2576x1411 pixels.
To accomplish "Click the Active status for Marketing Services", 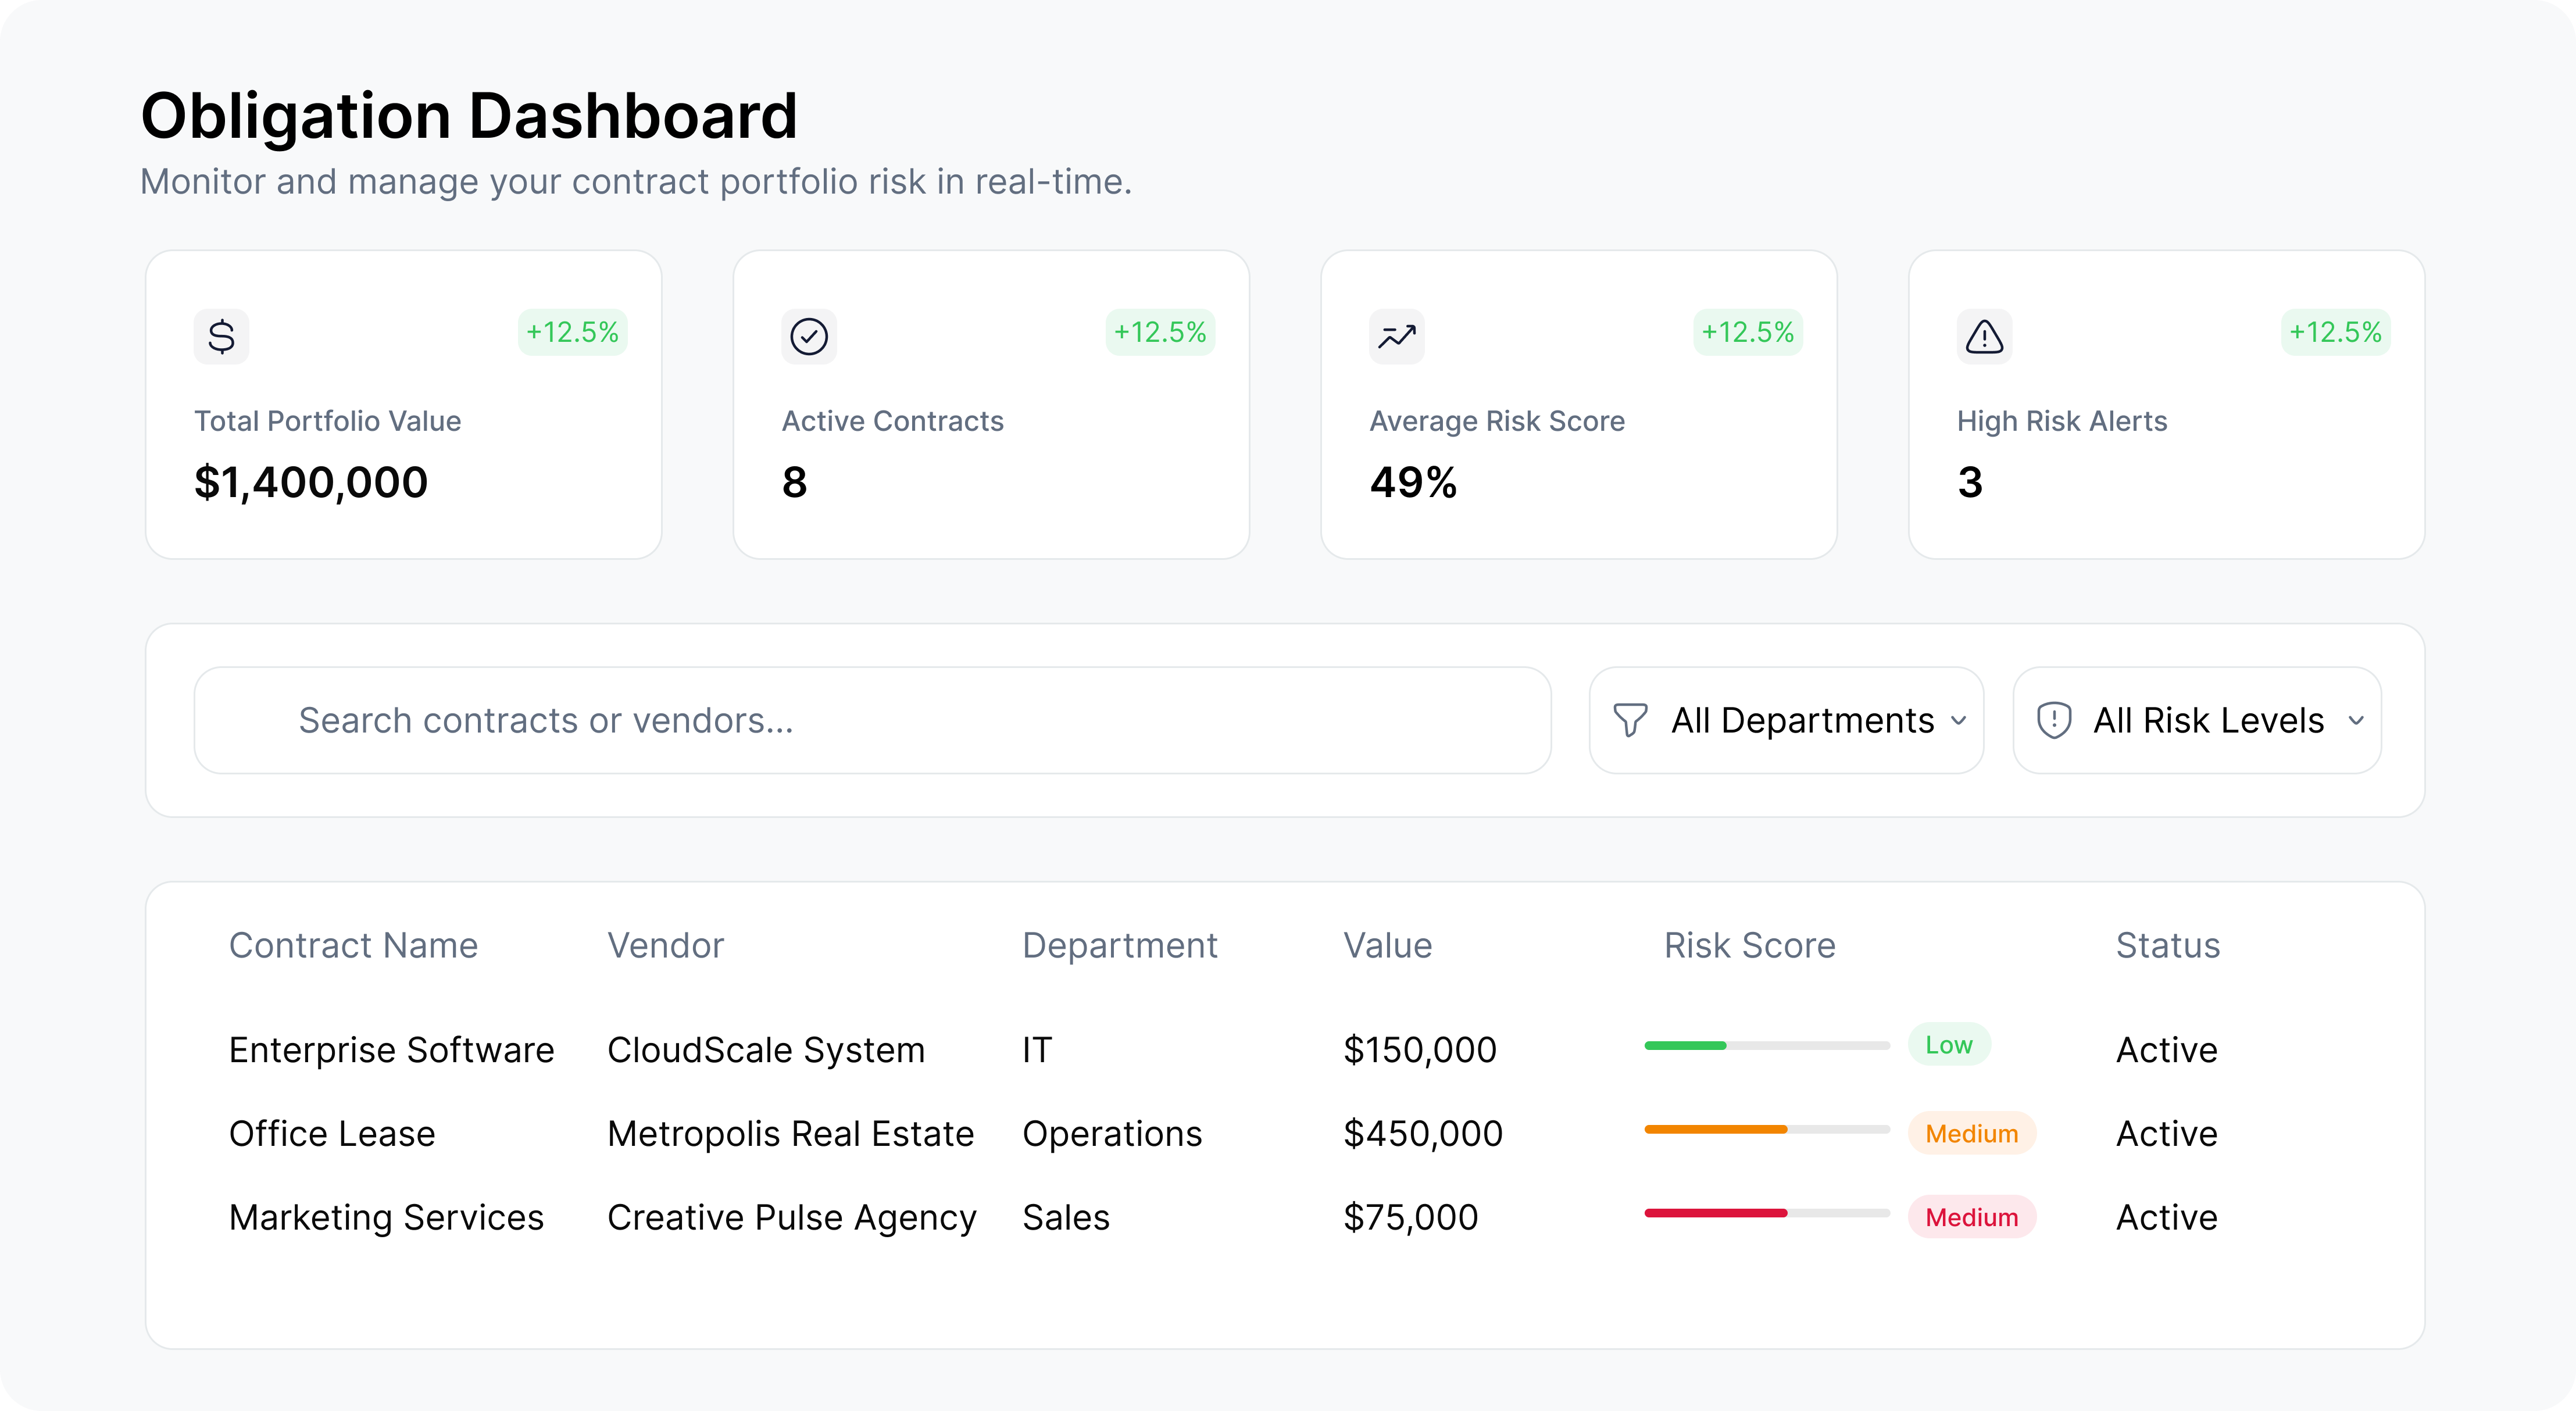I will (x=2165, y=1217).
